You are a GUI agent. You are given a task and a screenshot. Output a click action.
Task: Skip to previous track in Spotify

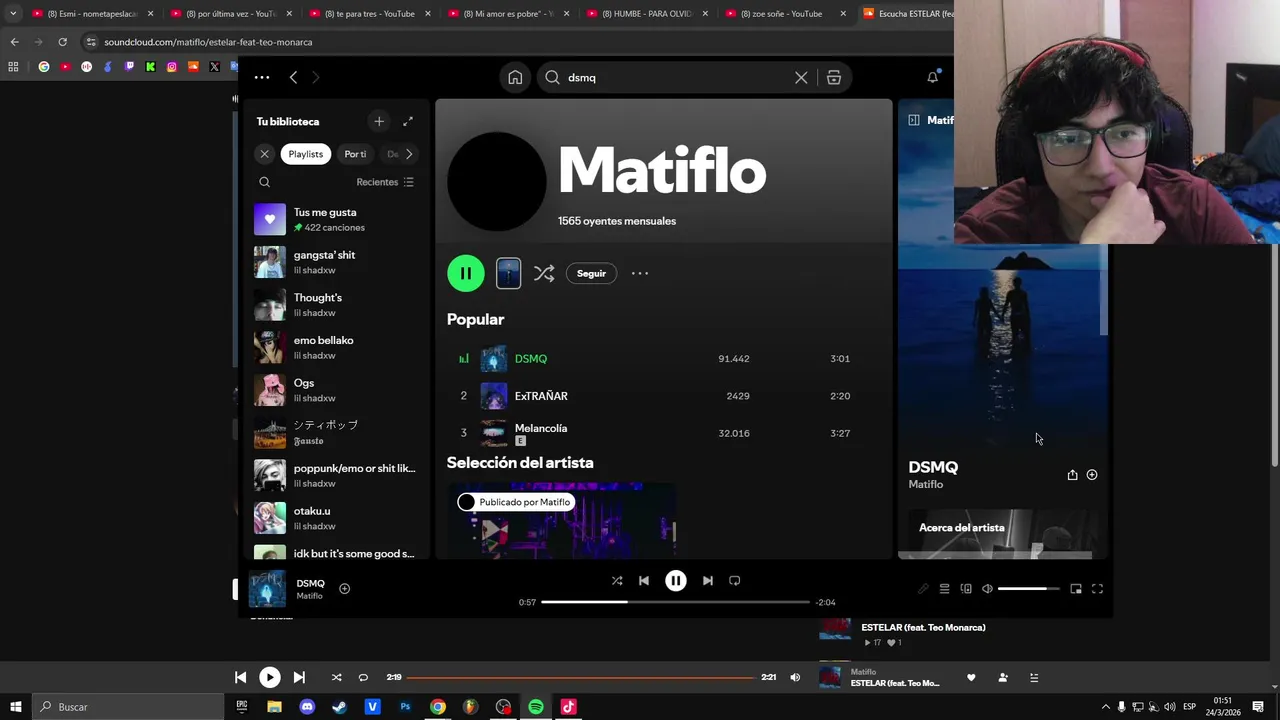pyautogui.click(x=644, y=581)
